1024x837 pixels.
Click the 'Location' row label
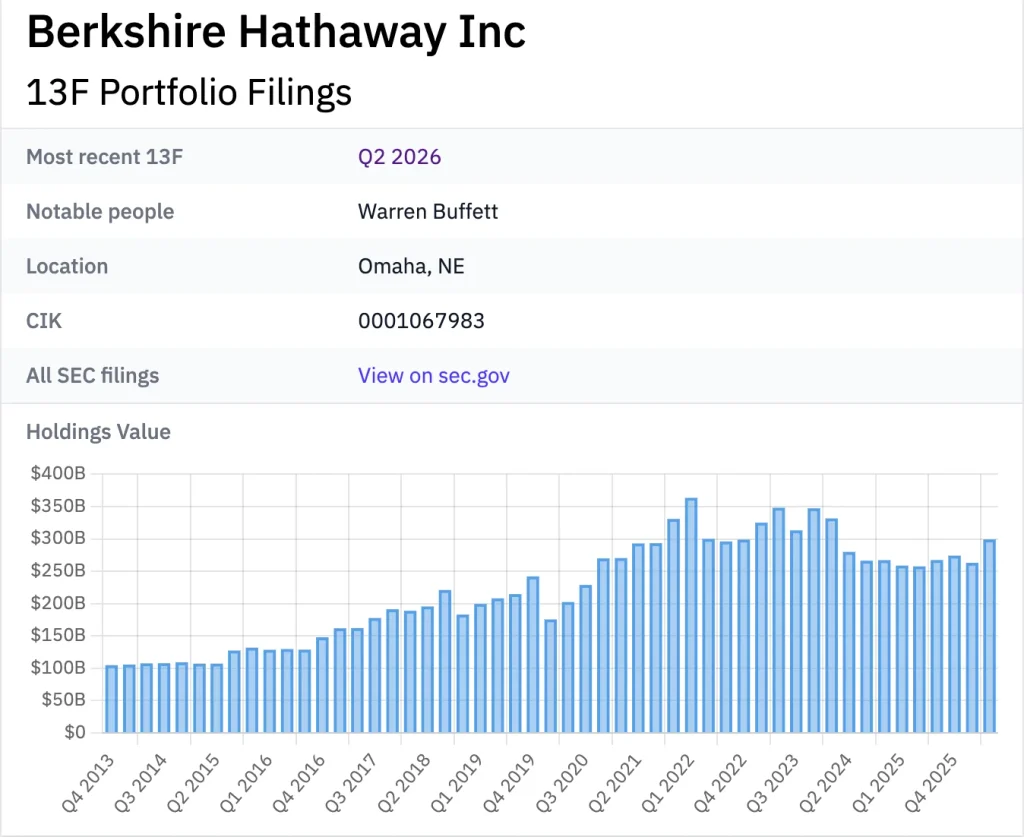[x=67, y=266]
